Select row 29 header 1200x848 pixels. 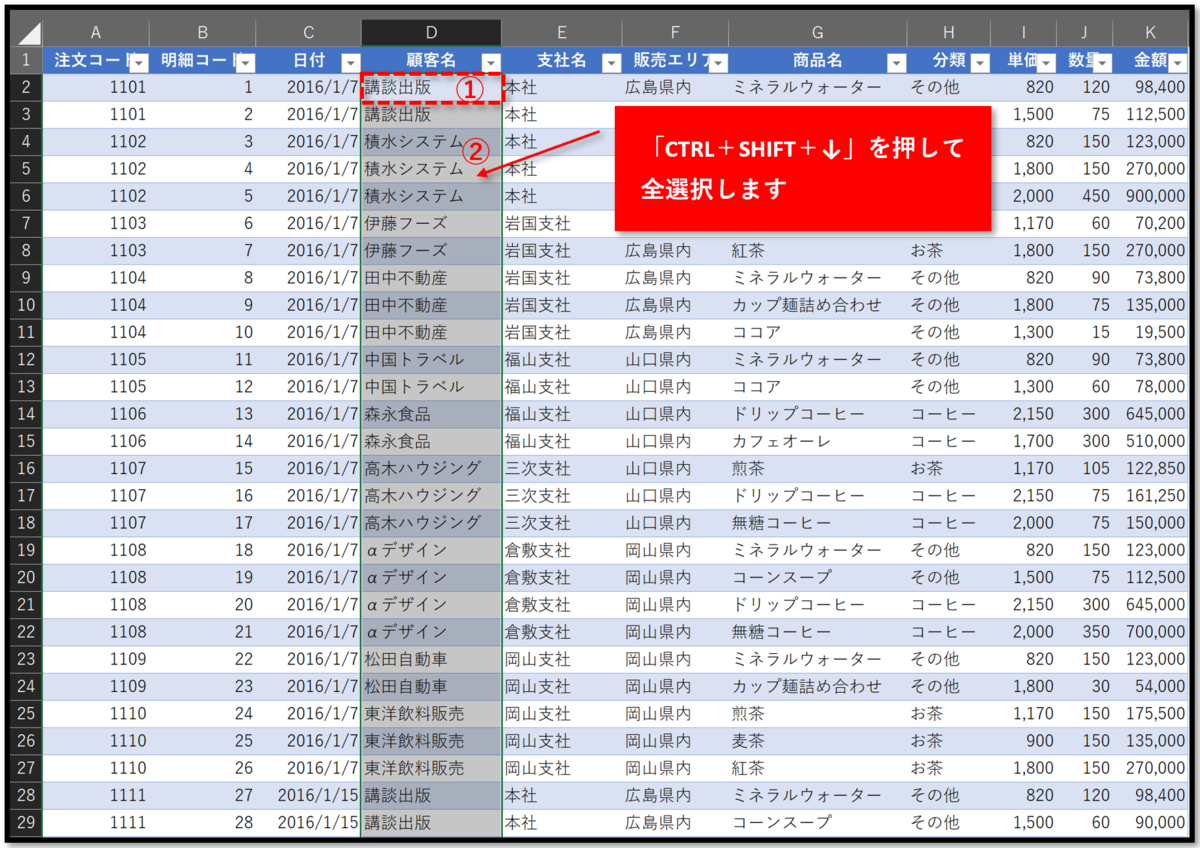point(25,822)
